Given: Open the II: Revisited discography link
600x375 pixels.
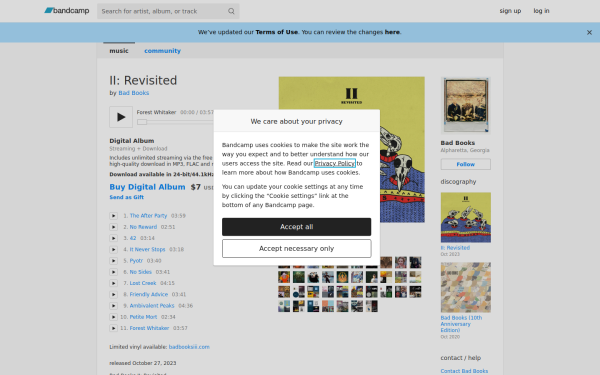Looking at the screenshot, I should (x=455, y=248).
